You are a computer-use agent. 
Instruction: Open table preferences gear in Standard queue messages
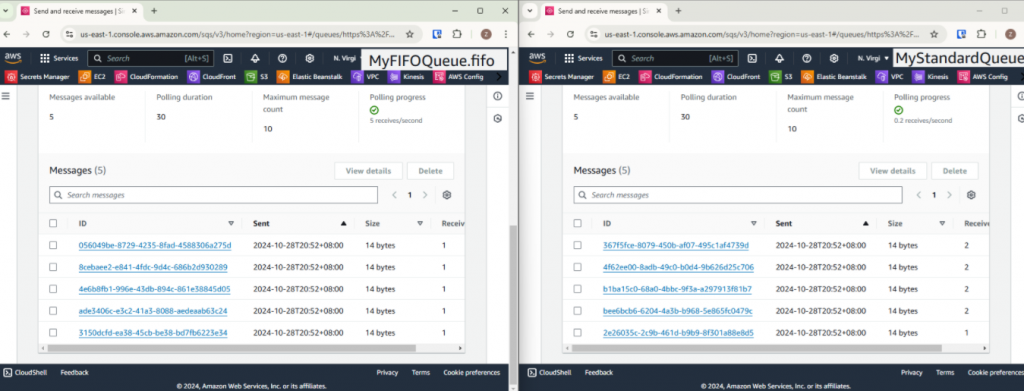(x=971, y=195)
